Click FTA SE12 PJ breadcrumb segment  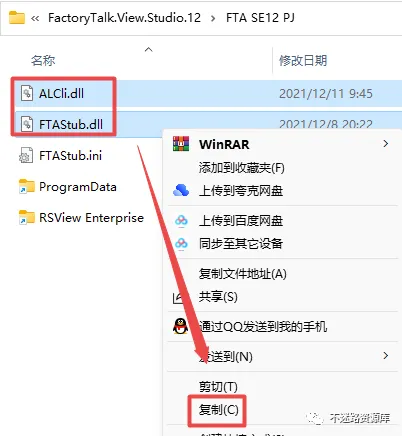pos(260,18)
